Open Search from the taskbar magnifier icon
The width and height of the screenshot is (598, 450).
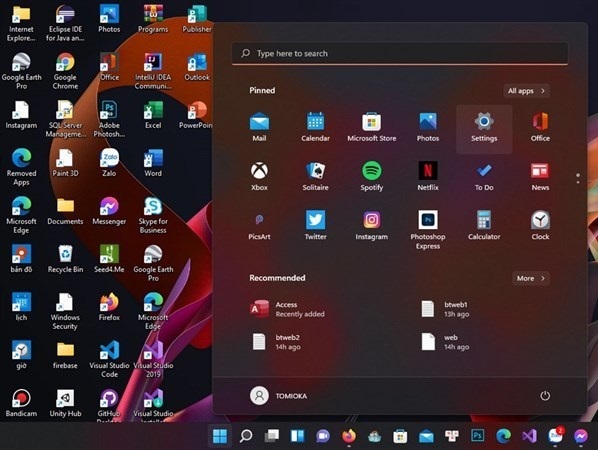tap(246, 436)
